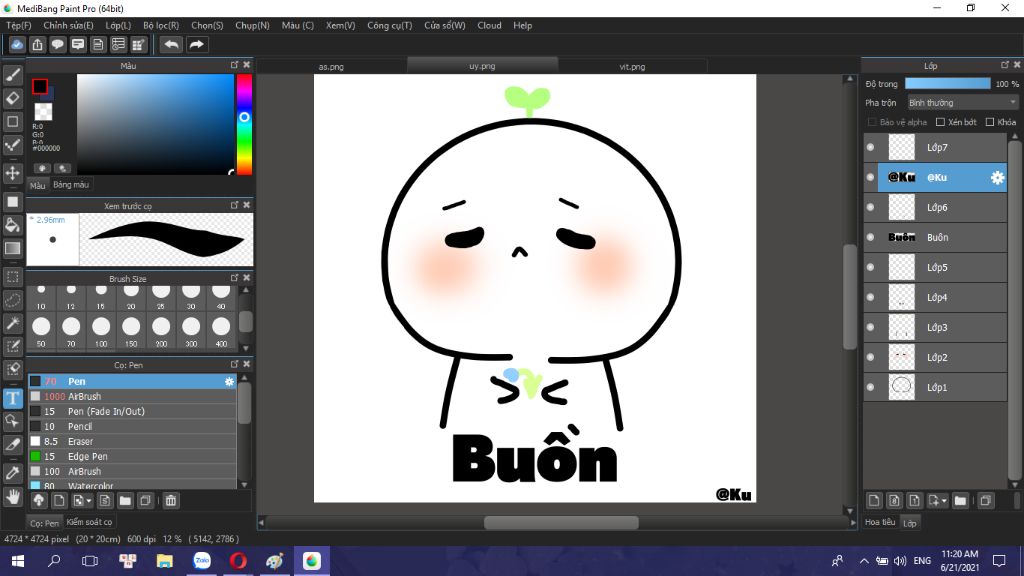The width and height of the screenshot is (1024, 576).
Task: Open the Bộ lọc(R) menu
Action: pyautogui.click(x=161, y=25)
